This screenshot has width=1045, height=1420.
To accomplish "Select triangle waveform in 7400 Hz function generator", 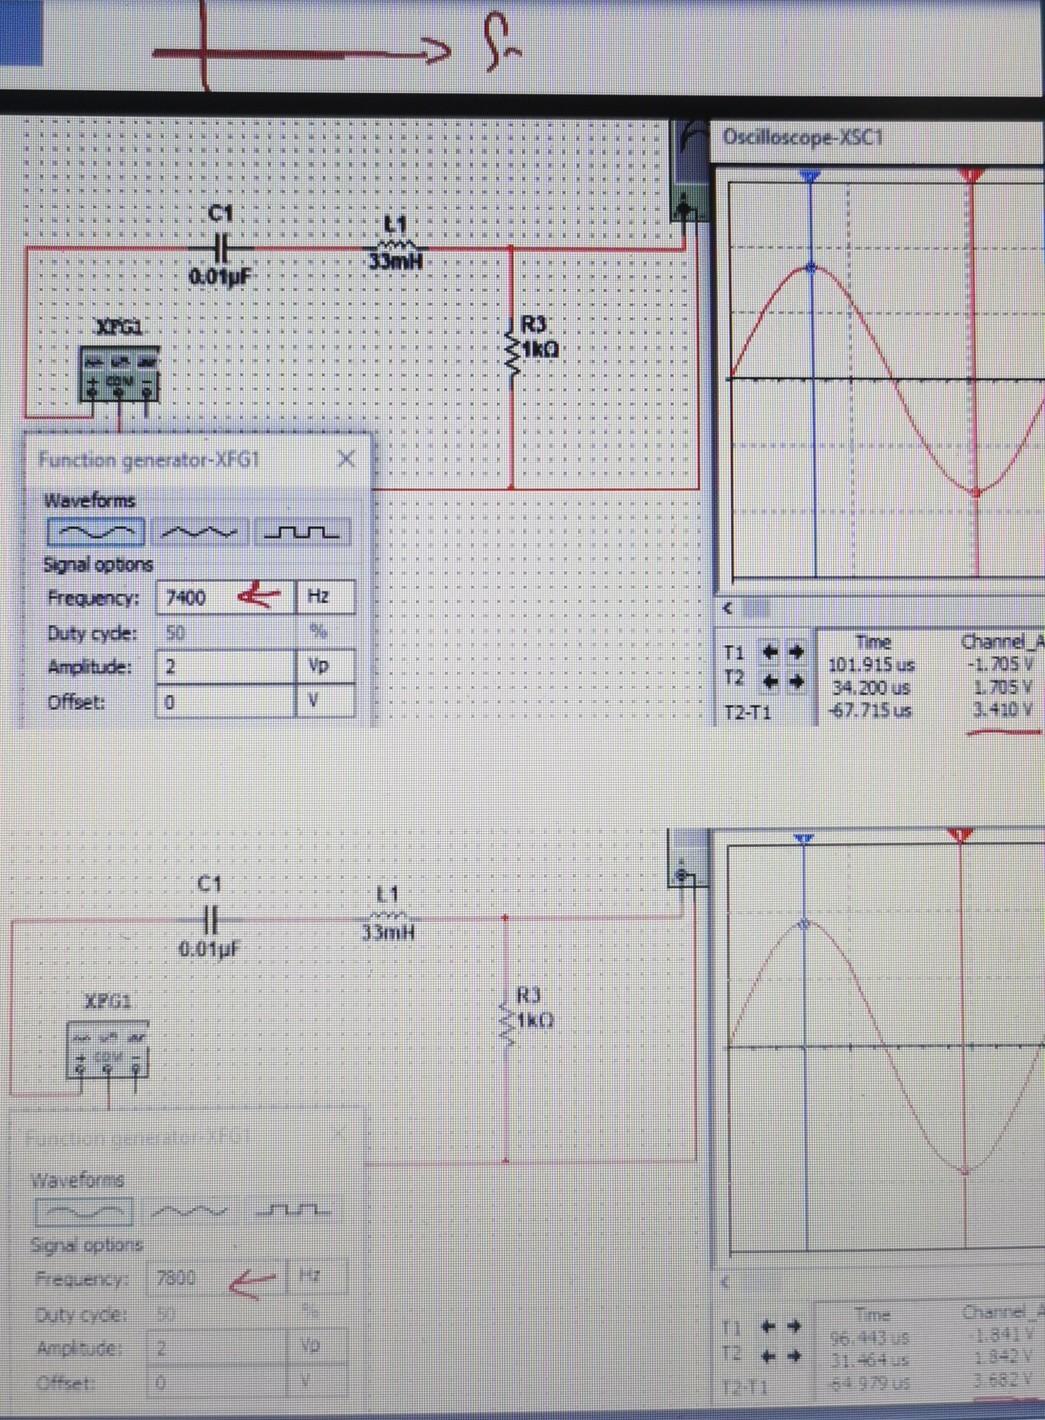I will pyautogui.click(x=200, y=531).
